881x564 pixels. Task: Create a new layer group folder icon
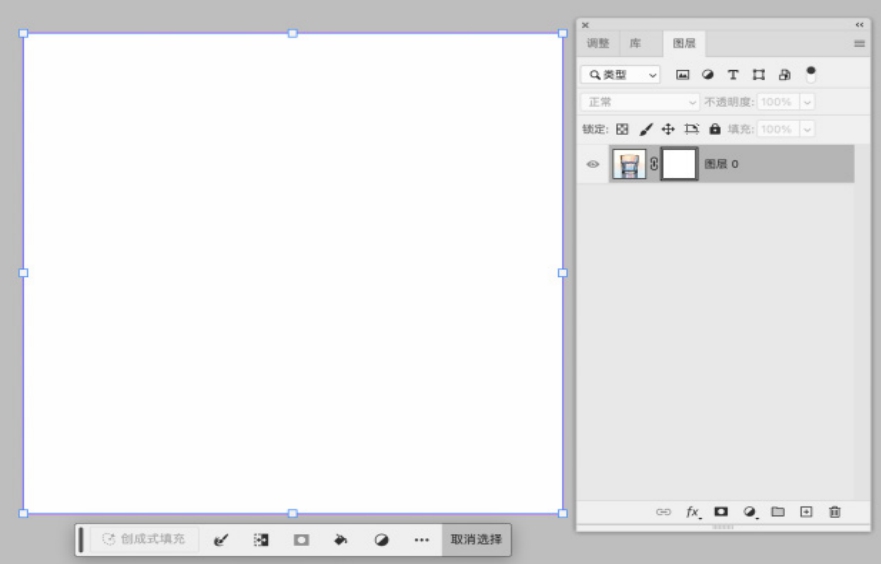coord(777,511)
